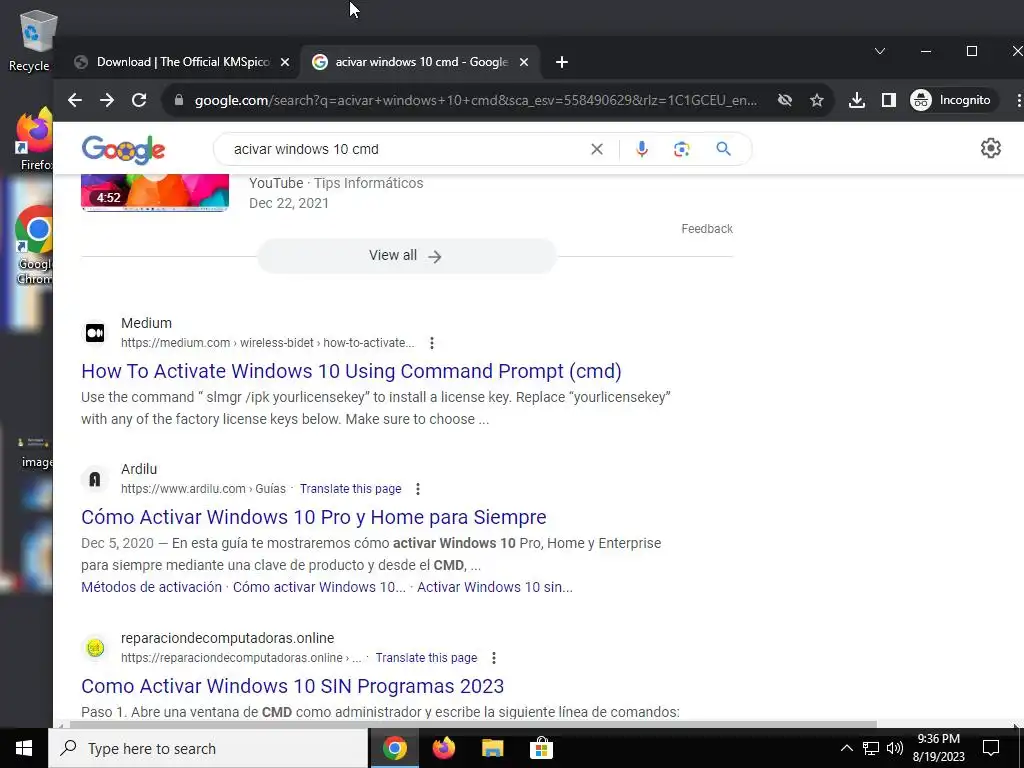Image resolution: width=1024 pixels, height=768 pixels.
Task: Open the notification center icon
Action: pyautogui.click(x=991, y=748)
